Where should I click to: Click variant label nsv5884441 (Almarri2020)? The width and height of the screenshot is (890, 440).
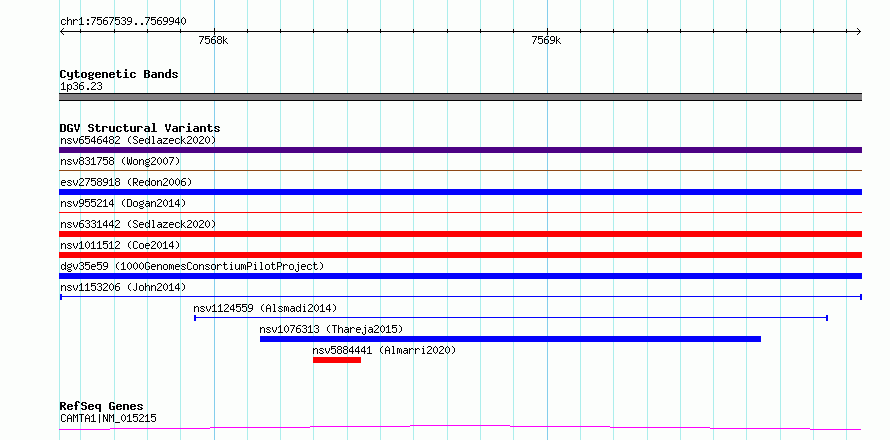click(x=384, y=350)
